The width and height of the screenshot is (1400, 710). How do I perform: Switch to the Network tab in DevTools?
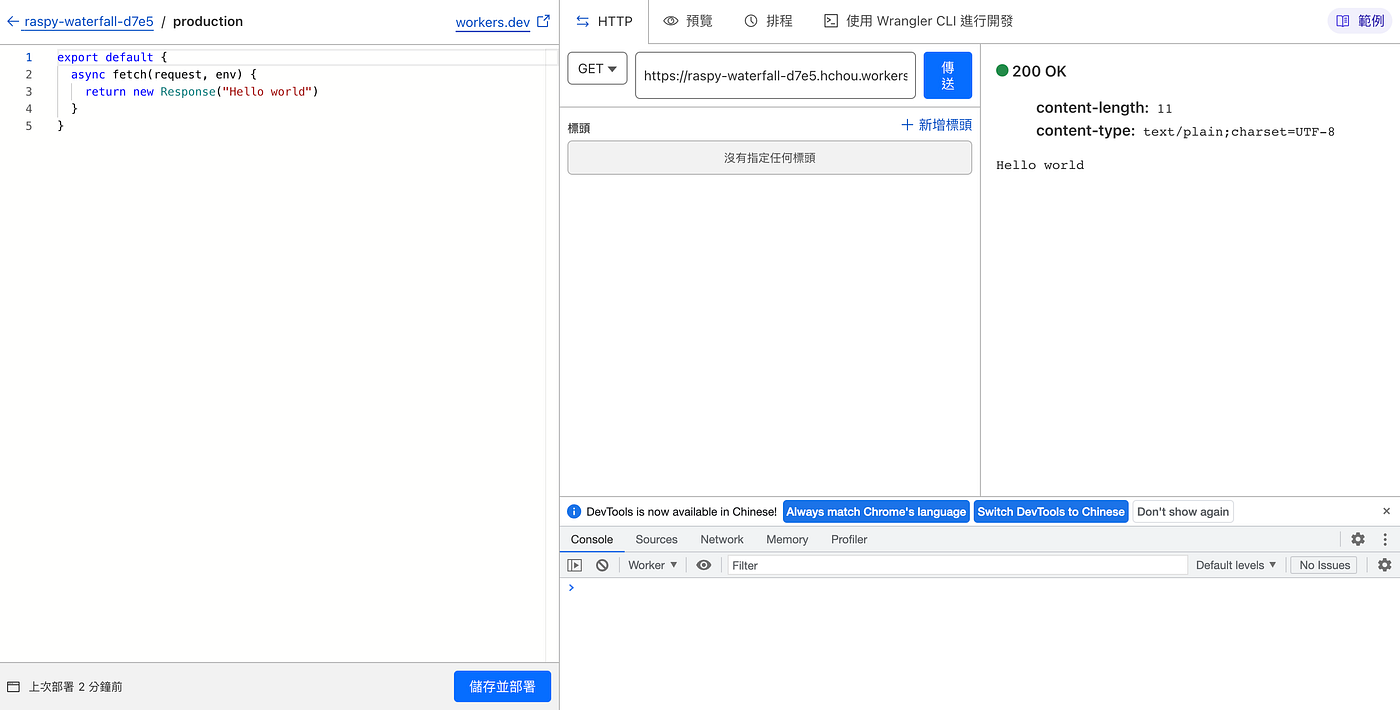(x=721, y=539)
